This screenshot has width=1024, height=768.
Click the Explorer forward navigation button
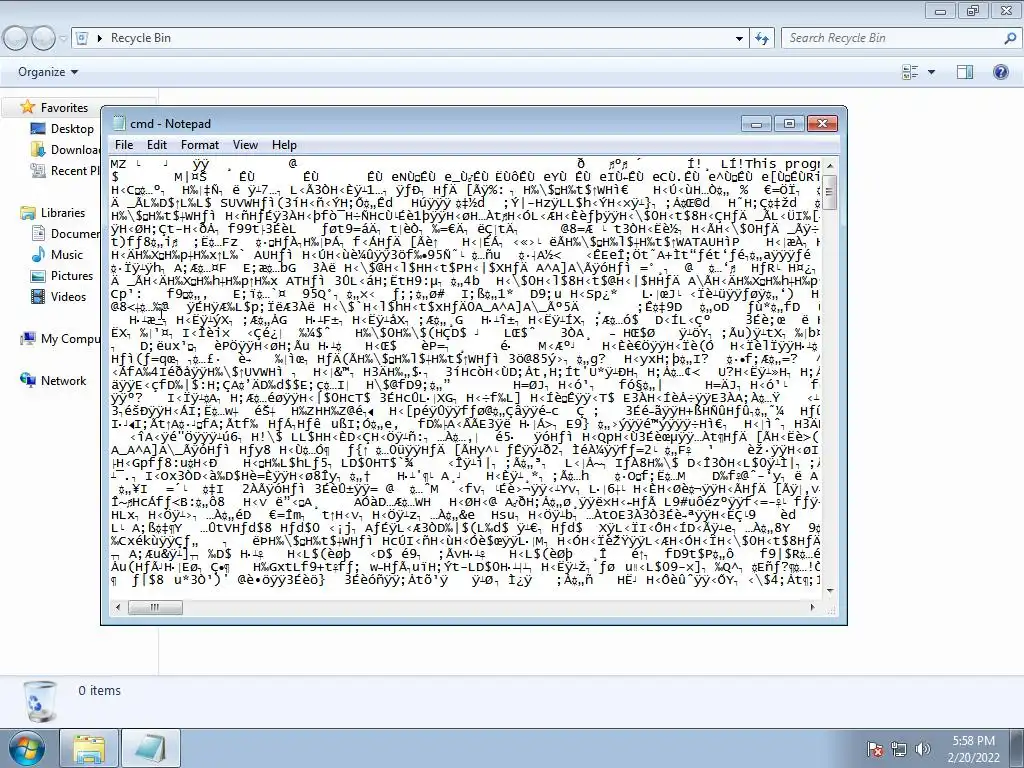[x=43, y=39]
